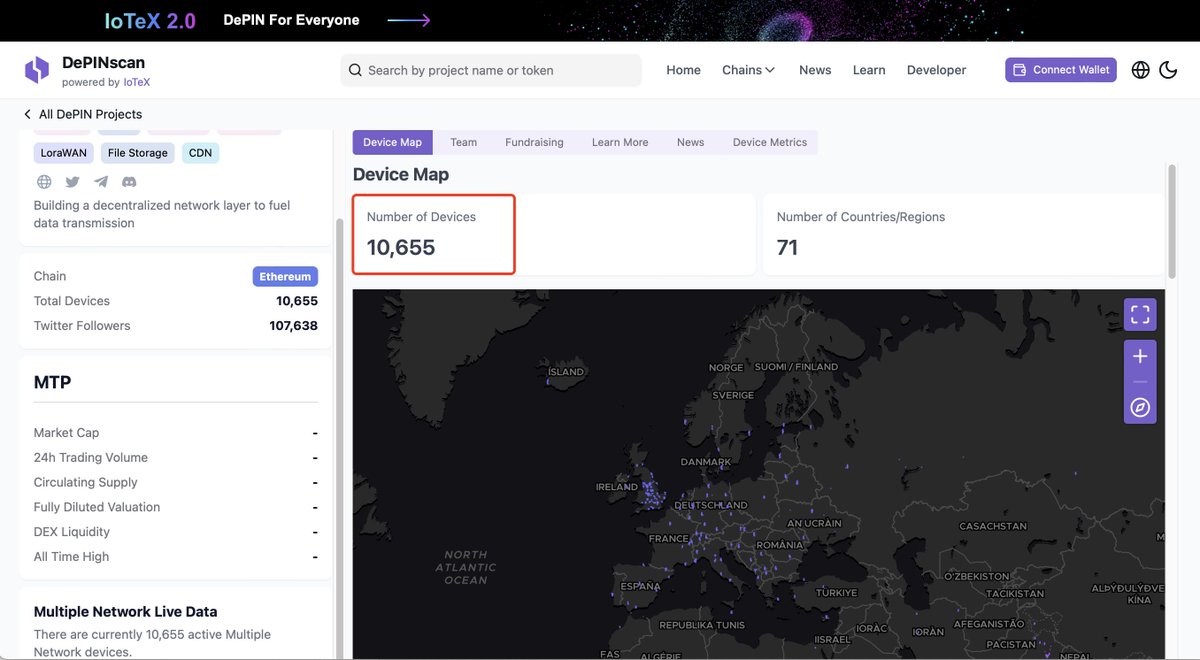Click the Number of Devices value 10,655

[401, 247]
